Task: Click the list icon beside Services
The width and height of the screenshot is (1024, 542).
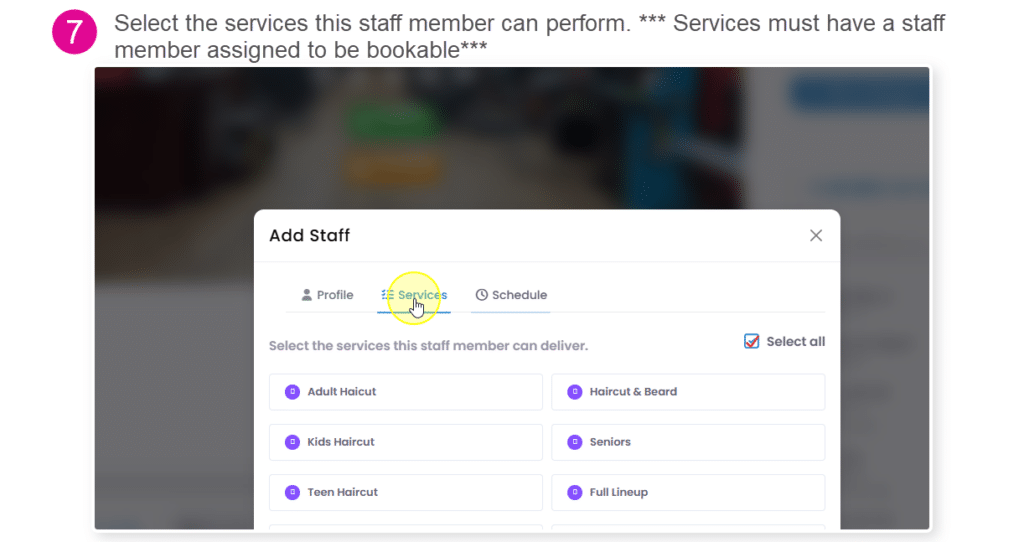Action: pyautogui.click(x=387, y=295)
